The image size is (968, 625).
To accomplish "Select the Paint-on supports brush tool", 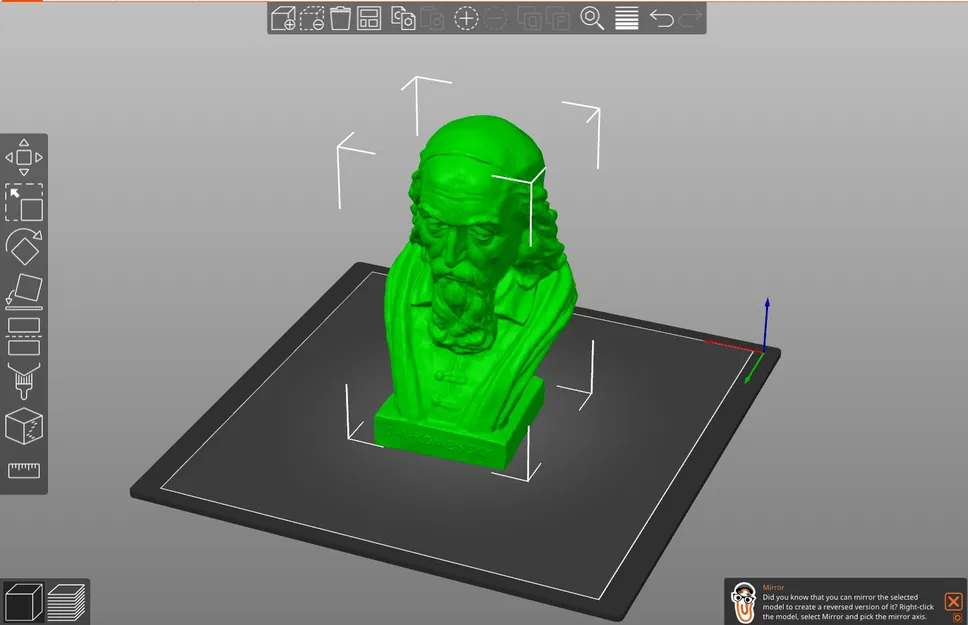I will [24, 381].
